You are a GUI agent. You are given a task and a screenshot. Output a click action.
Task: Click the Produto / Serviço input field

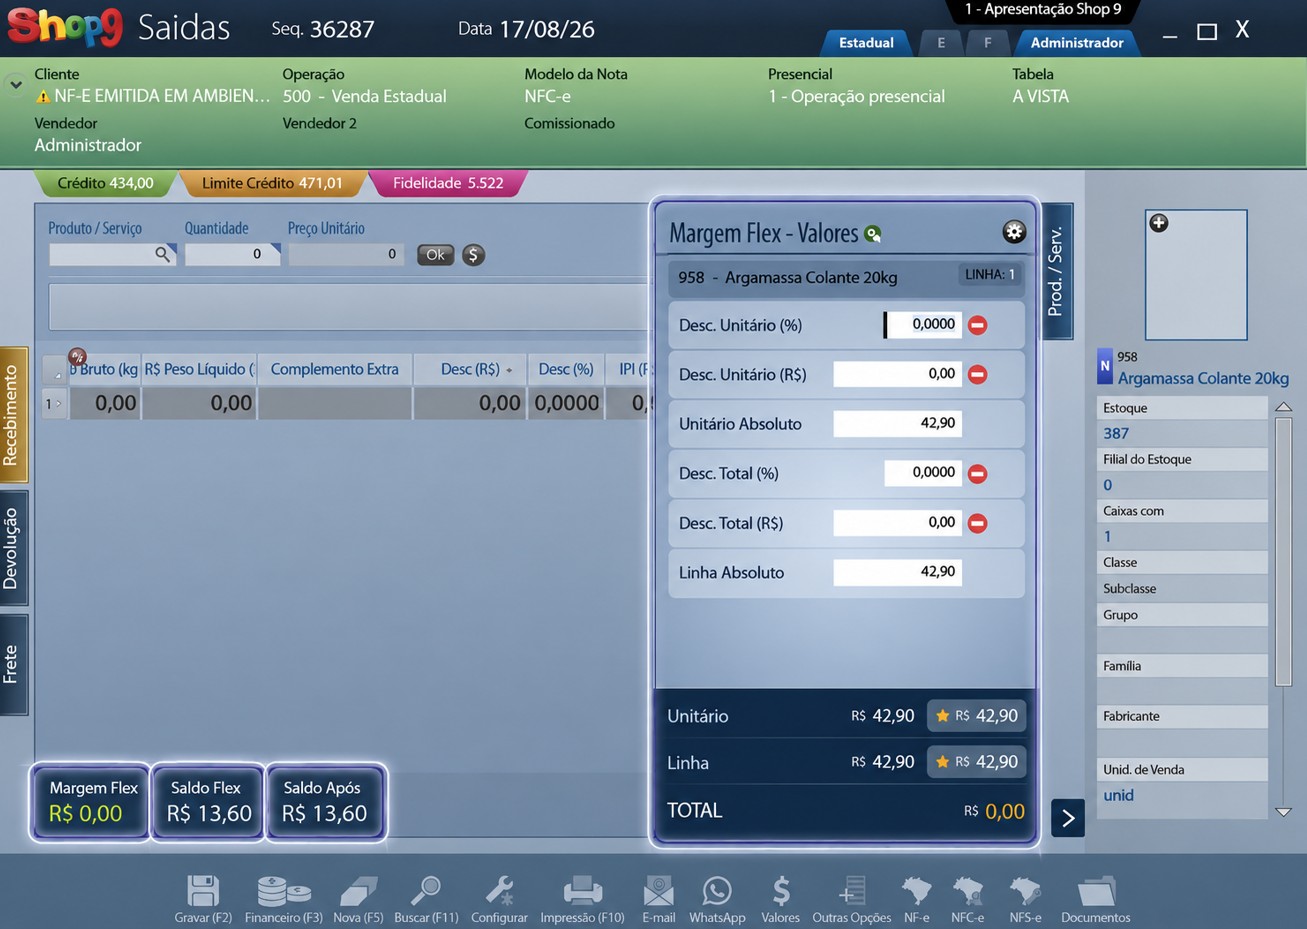coord(112,255)
